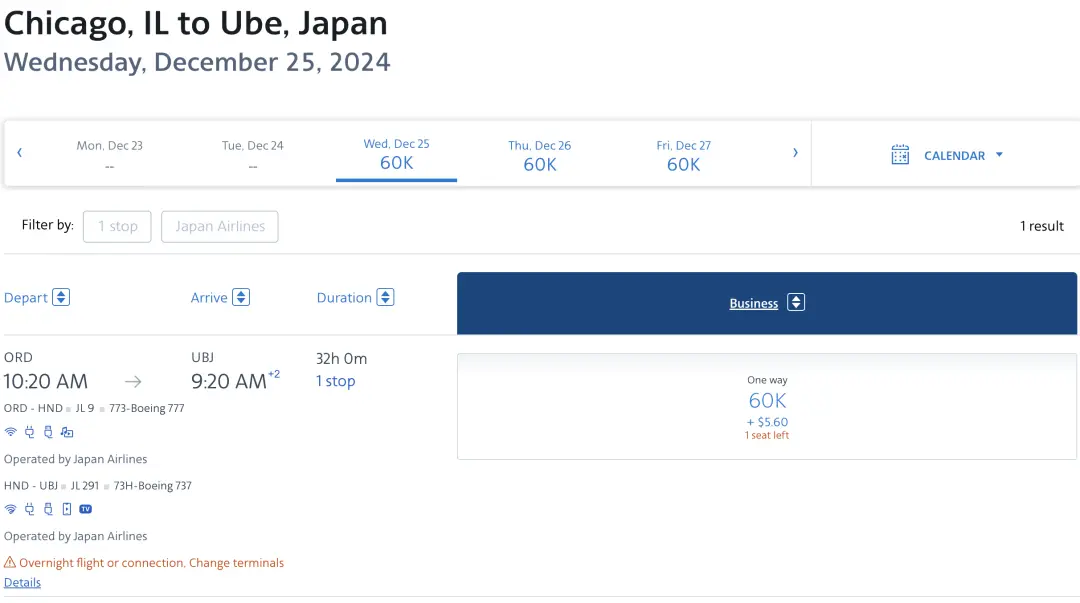Viewport: 1080px width, 603px height.
Task: Open the CALENDAR dropdown arrow
Action: tap(999, 155)
